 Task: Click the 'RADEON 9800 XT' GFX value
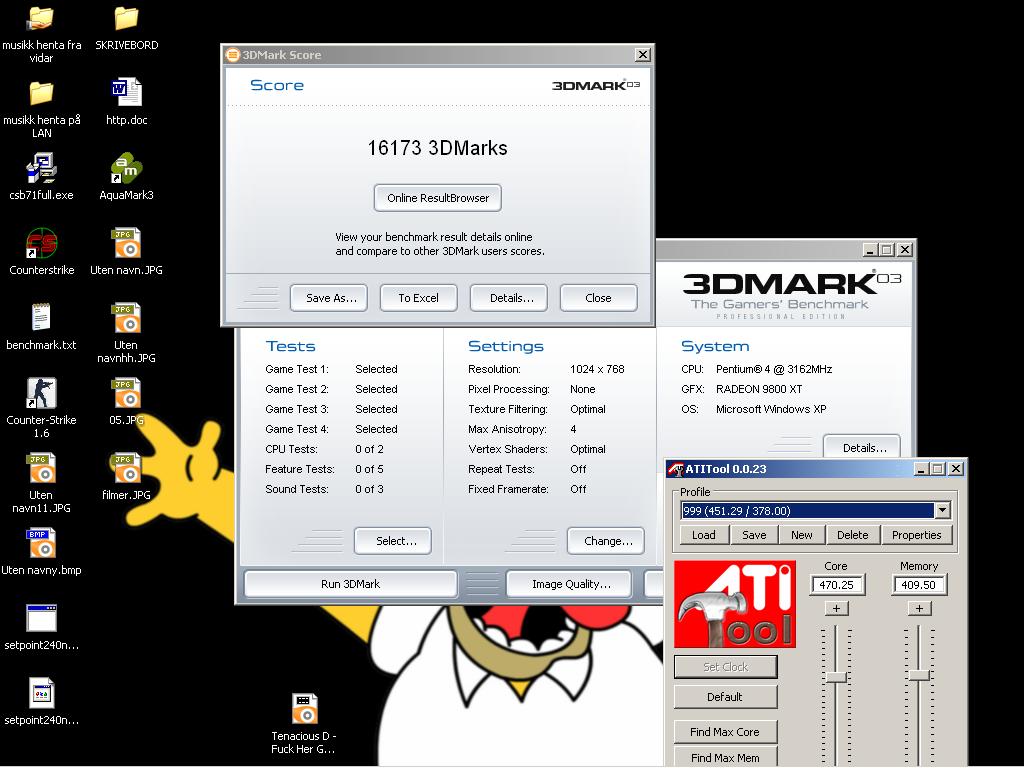pos(759,389)
